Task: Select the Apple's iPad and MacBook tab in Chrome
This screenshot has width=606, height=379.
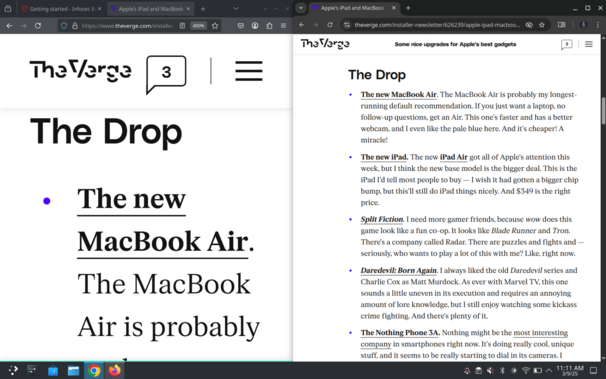Action: pyautogui.click(x=352, y=8)
